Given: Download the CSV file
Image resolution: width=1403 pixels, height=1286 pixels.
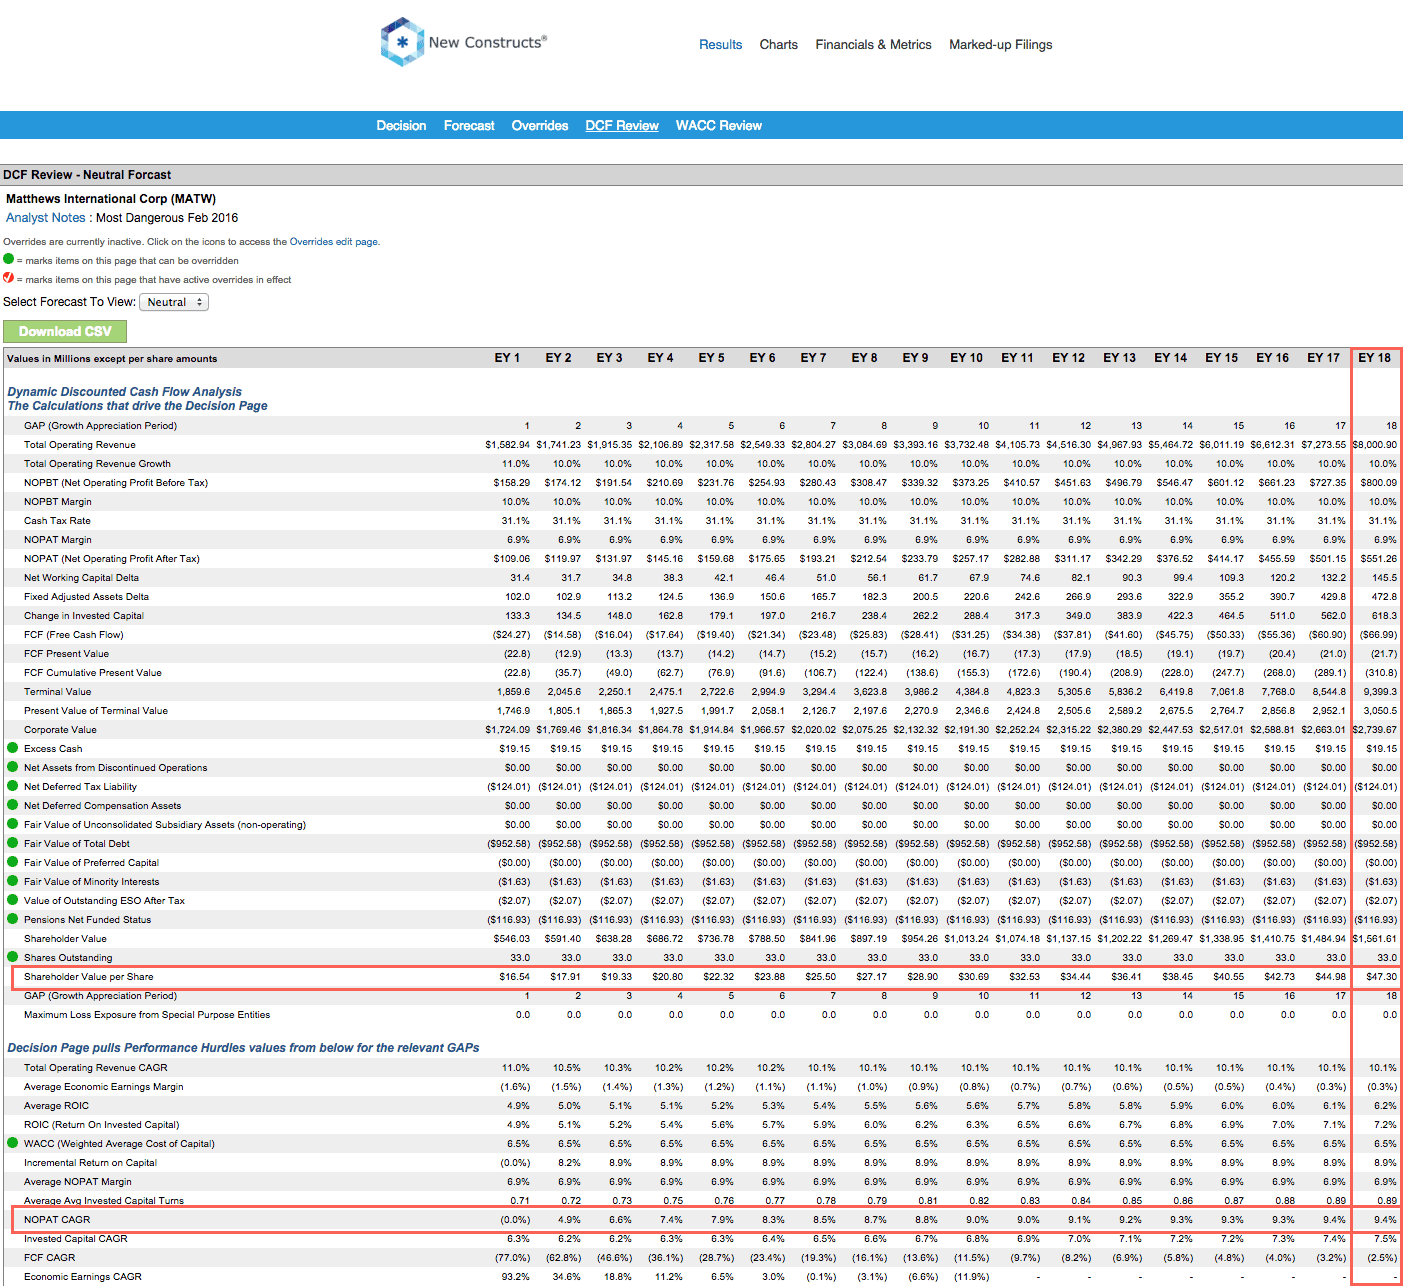Looking at the screenshot, I should click(65, 331).
